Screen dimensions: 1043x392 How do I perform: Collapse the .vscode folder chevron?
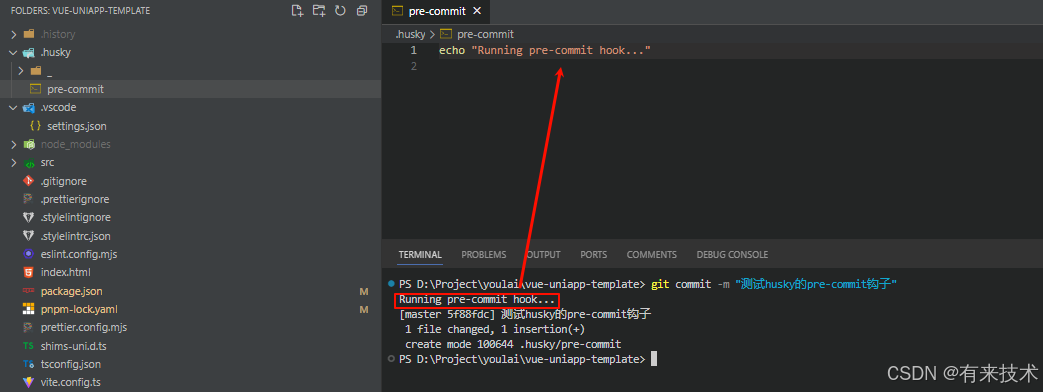(x=14, y=107)
